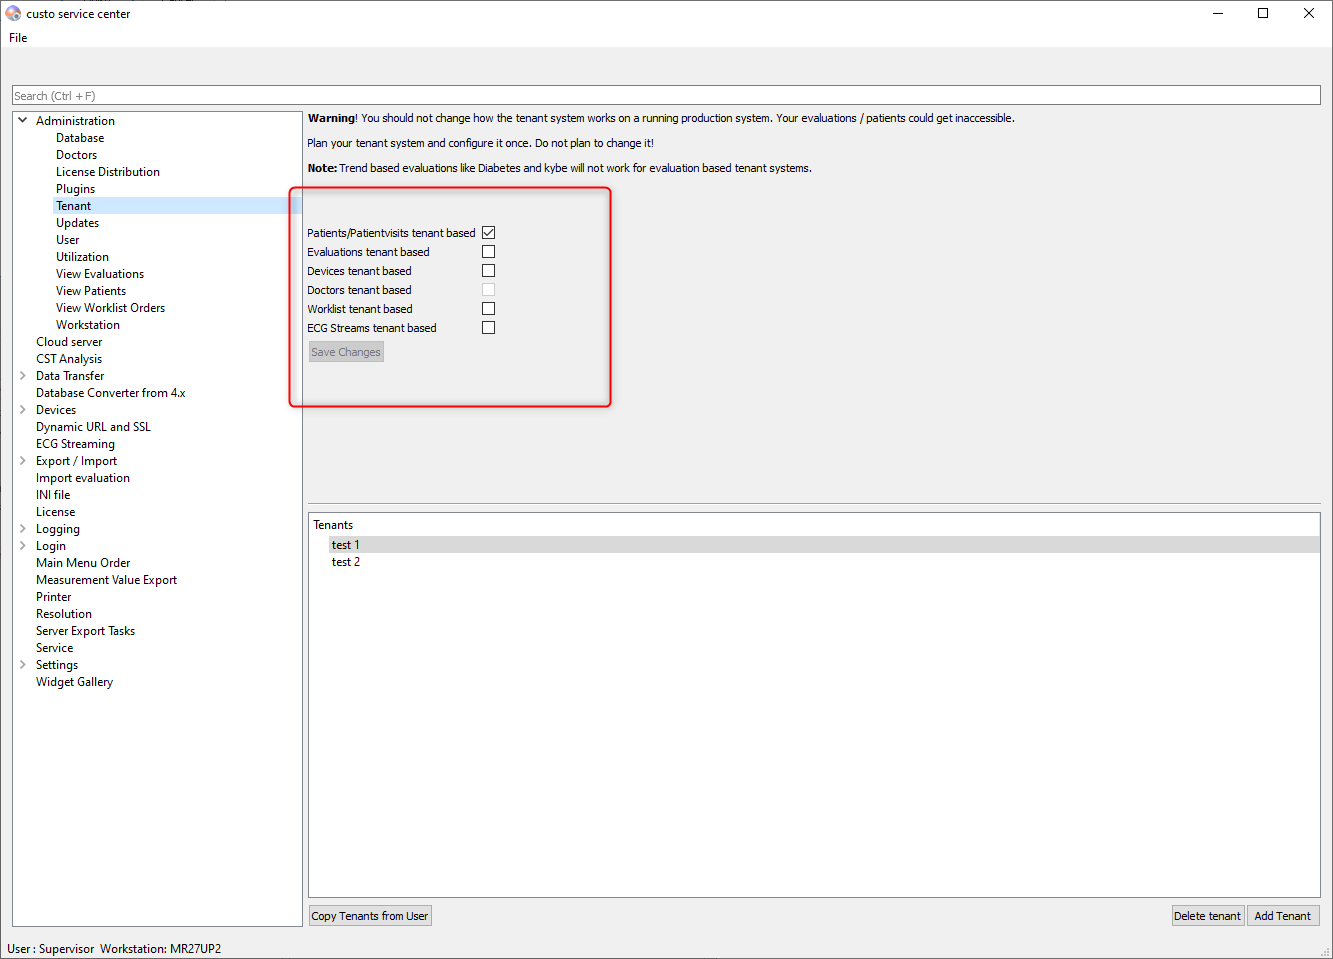
Task: Open the File menu
Action: click(x=18, y=38)
